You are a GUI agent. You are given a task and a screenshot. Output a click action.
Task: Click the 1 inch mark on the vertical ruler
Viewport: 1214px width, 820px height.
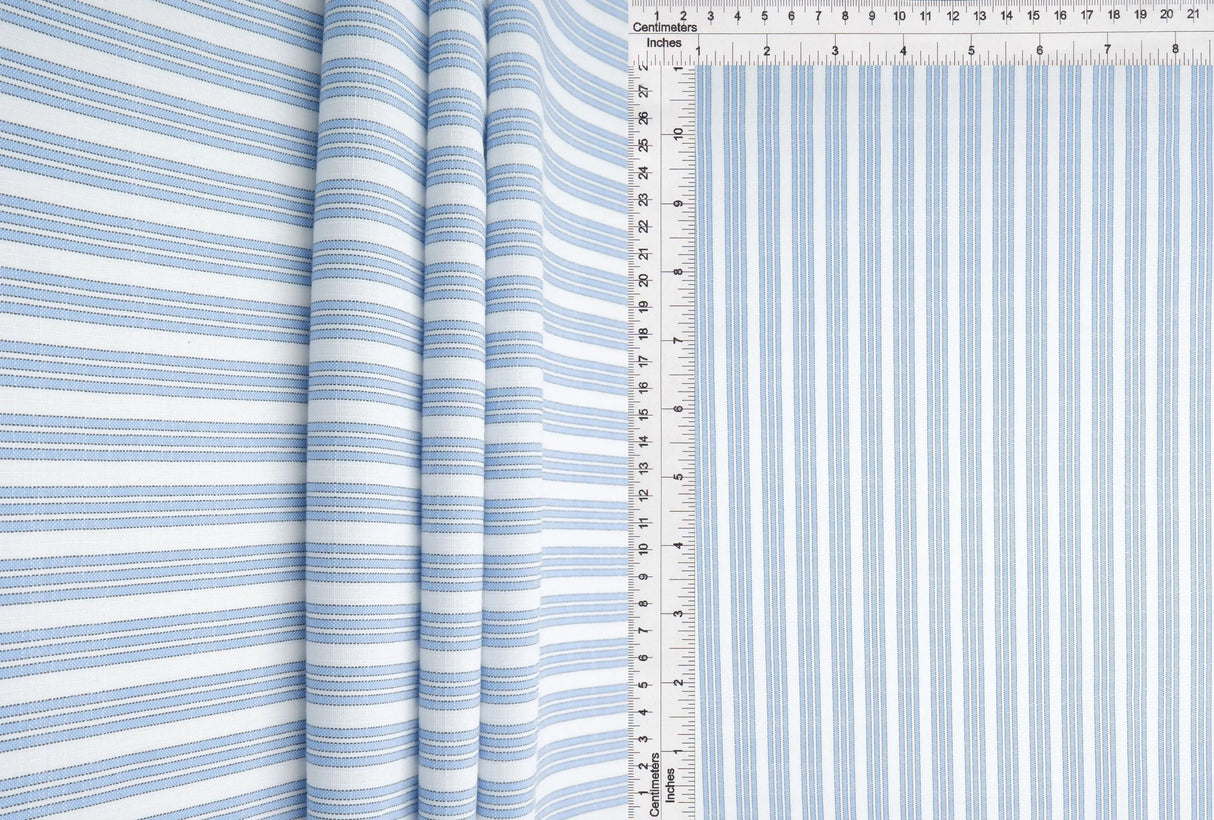pyautogui.click(x=678, y=750)
